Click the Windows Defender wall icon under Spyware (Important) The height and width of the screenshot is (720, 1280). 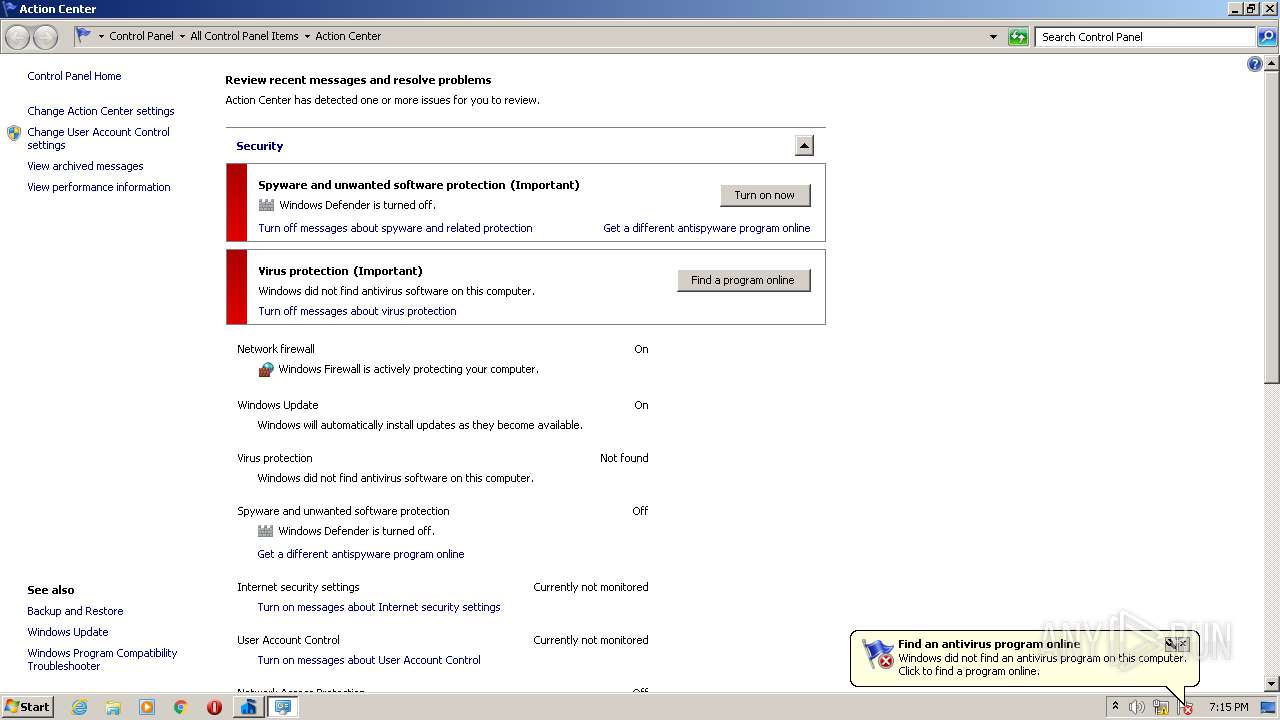click(x=266, y=205)
